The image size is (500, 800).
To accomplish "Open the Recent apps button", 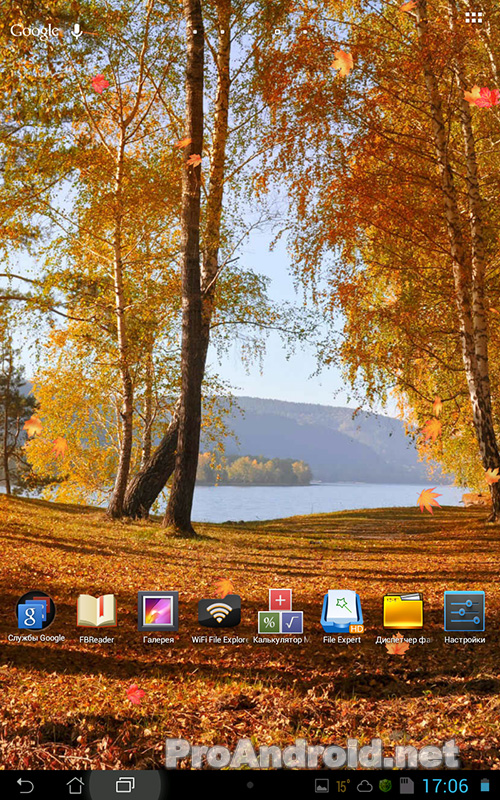I will point(125,785).
